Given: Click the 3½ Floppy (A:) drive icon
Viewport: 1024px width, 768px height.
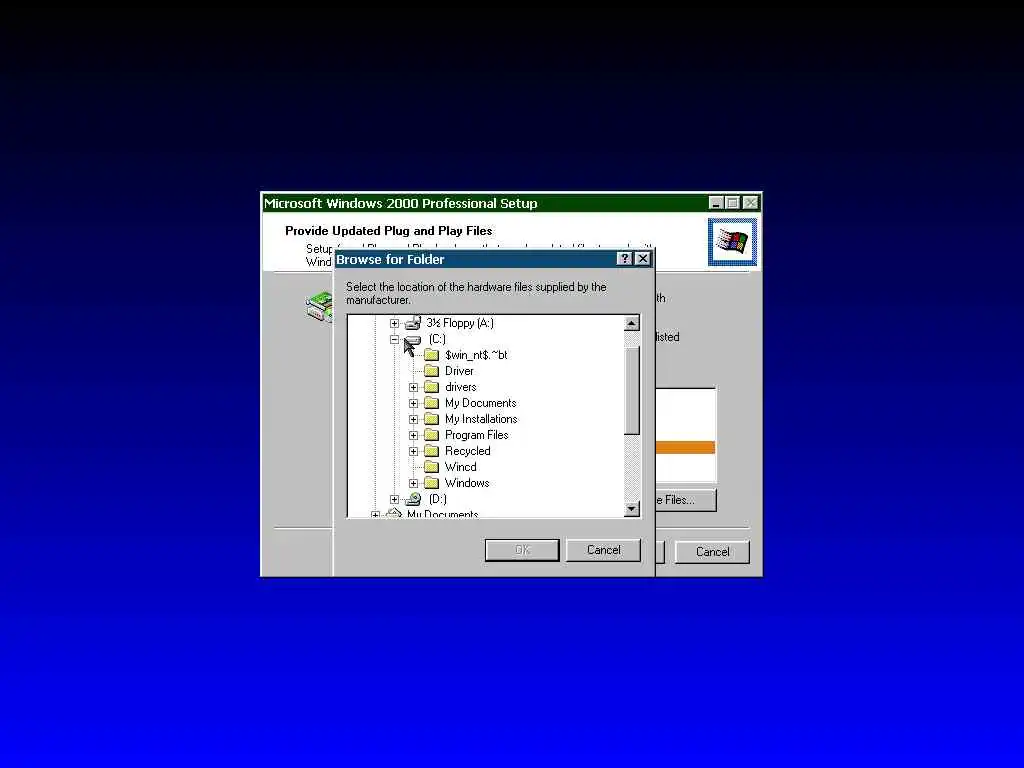Looking at the screenshot, I should 412,323.
